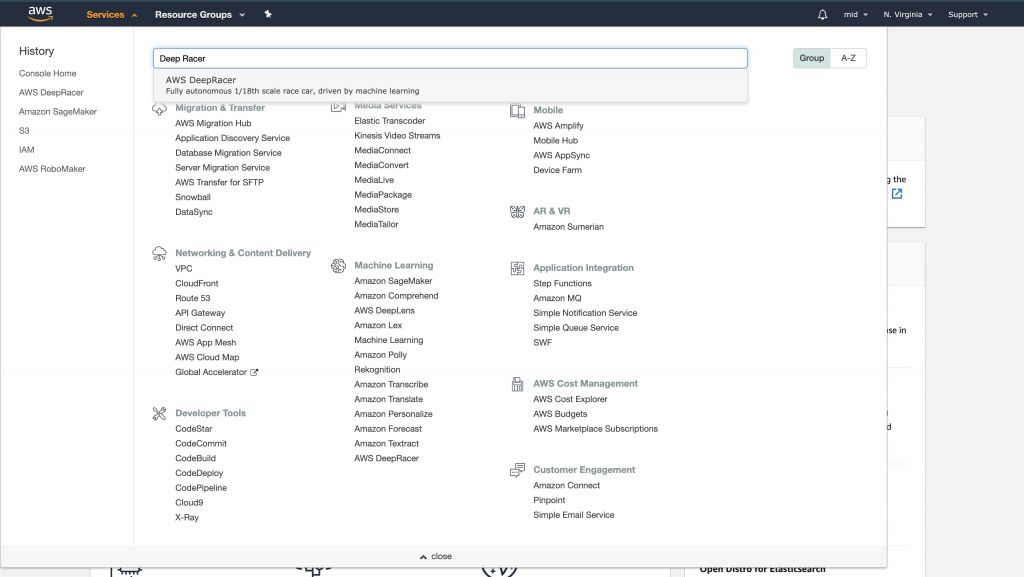1024x577 pixels.
Task: Open Amazon Polly service
Action: click(x=381, y=355)
